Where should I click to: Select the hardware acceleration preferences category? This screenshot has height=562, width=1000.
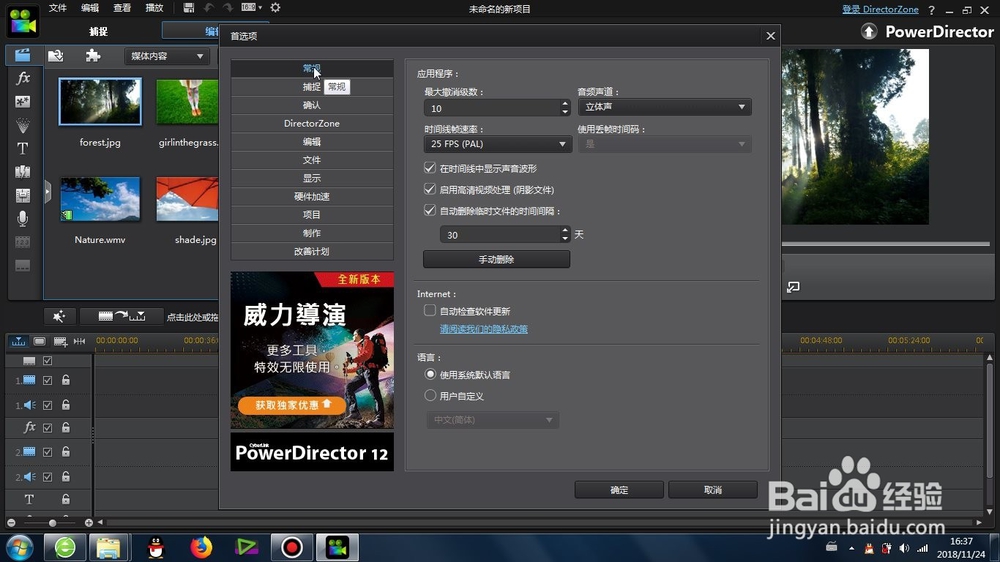(x=312, y=196)
